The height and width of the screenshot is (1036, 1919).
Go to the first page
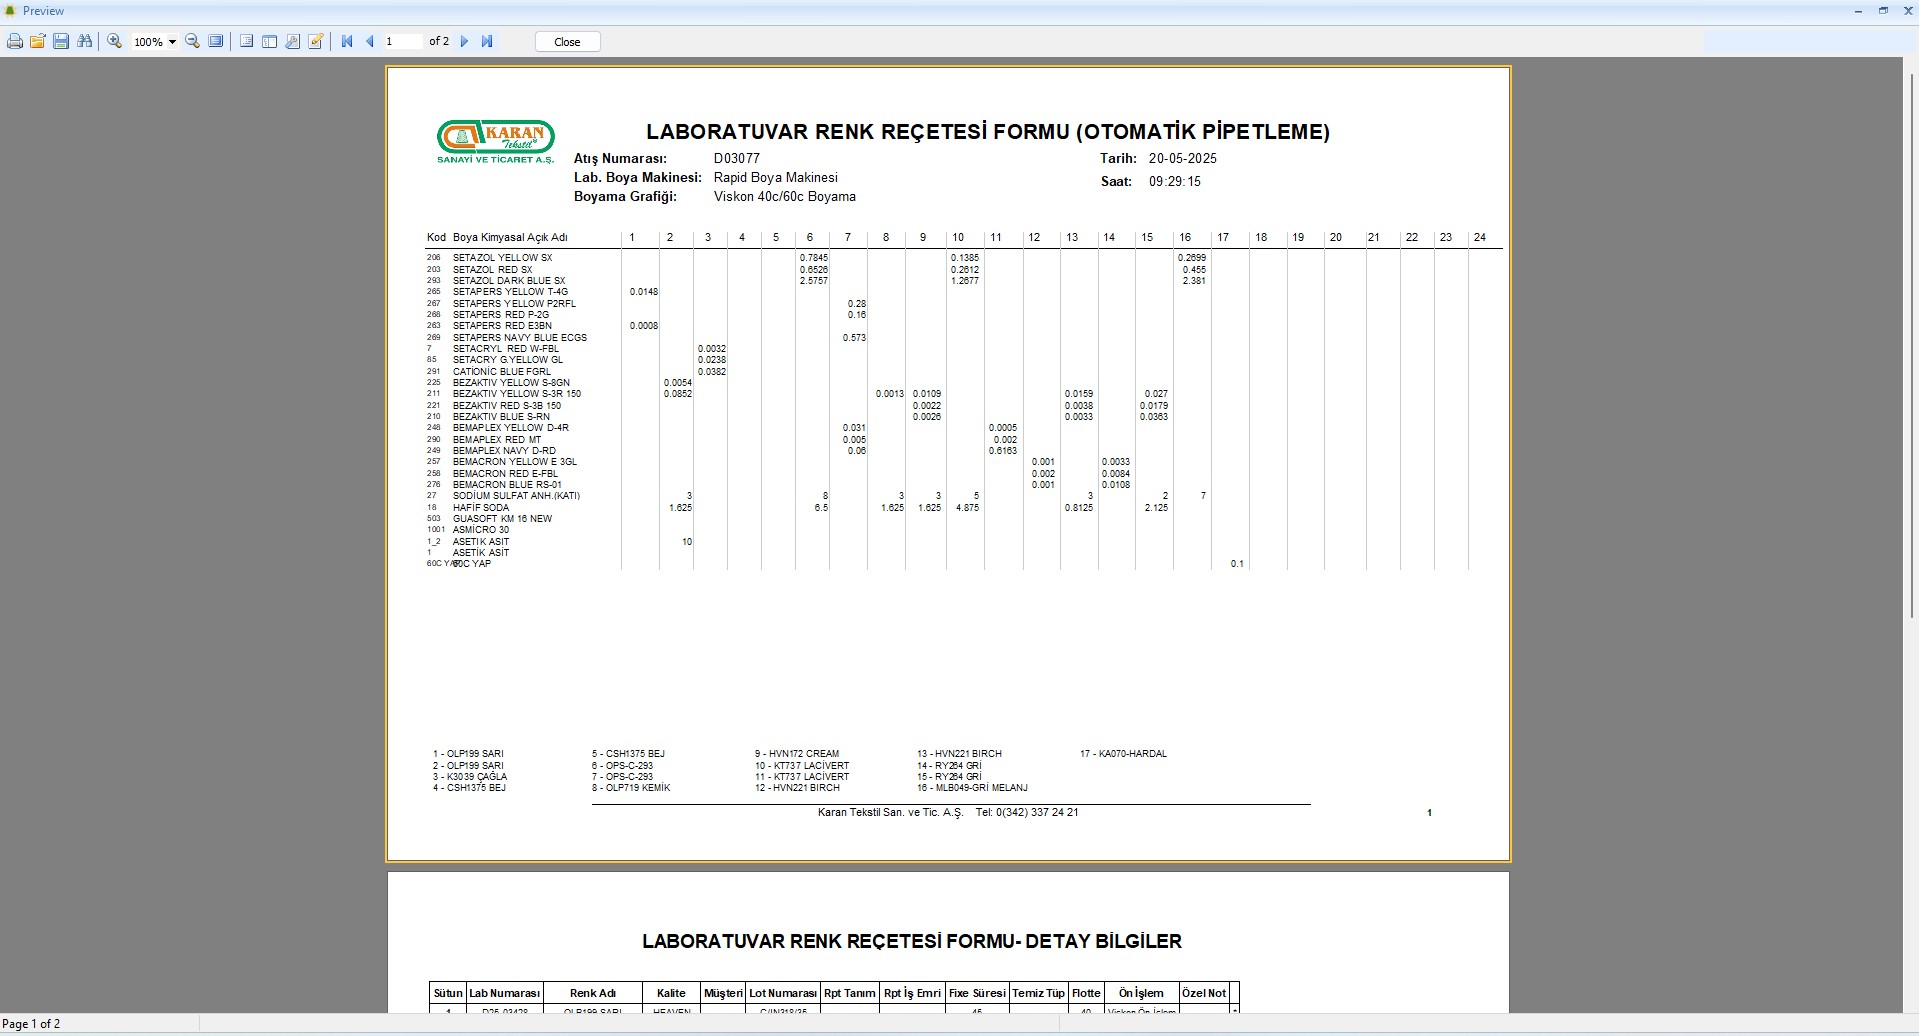pyautogui.click(x=347, y=42)
